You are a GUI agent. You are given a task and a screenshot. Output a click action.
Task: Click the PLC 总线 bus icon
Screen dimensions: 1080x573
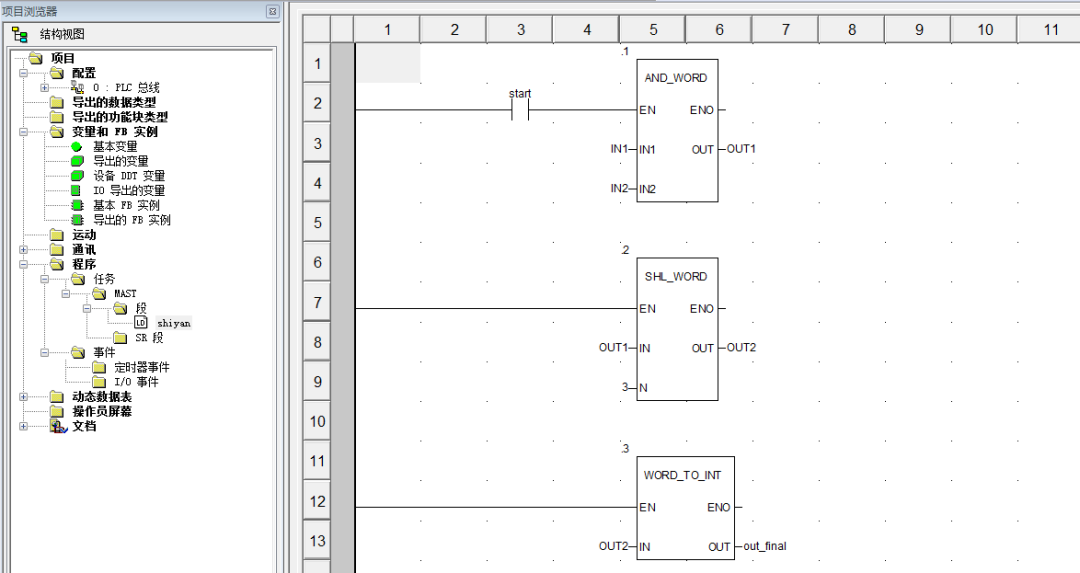coord(77,88)
